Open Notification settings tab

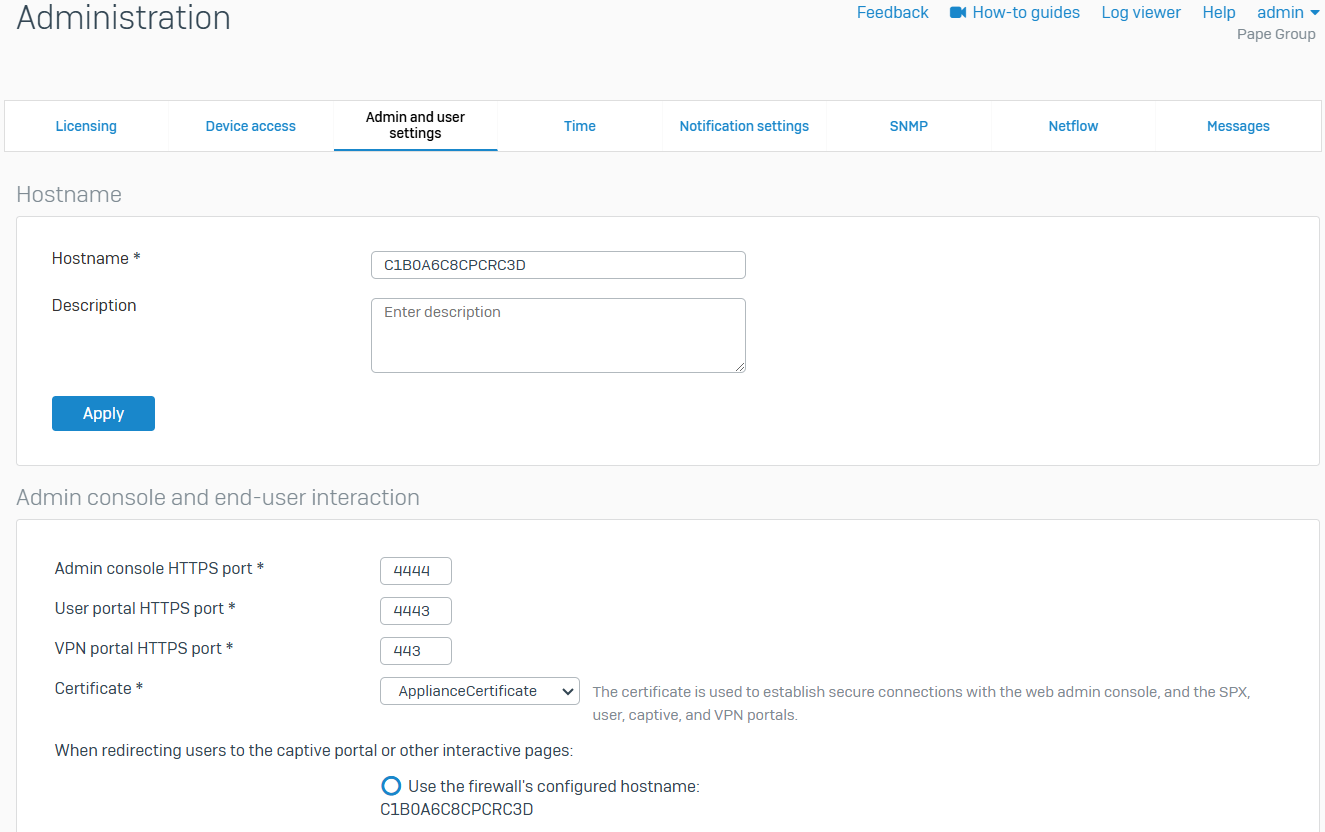click(x=744, y=126)
